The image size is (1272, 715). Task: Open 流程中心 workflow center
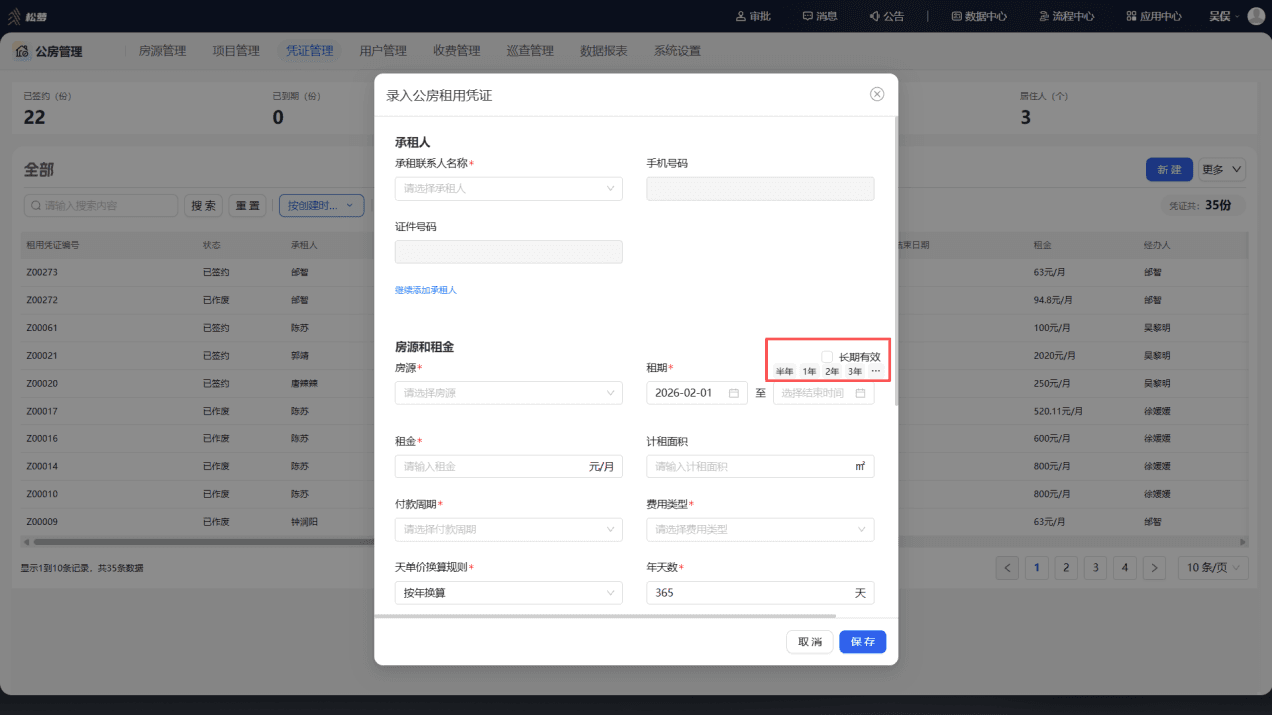point(1066,16)
